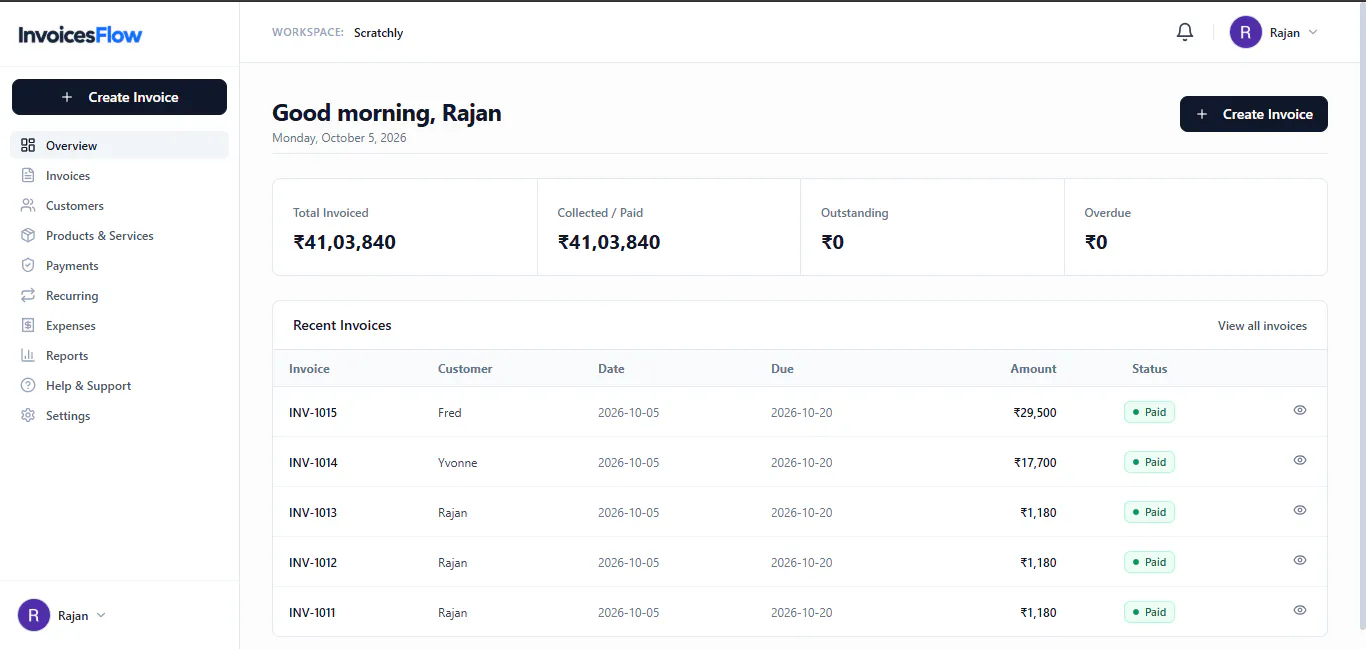
Task: Select the Products & Services box icon
Action: (28, 235)
